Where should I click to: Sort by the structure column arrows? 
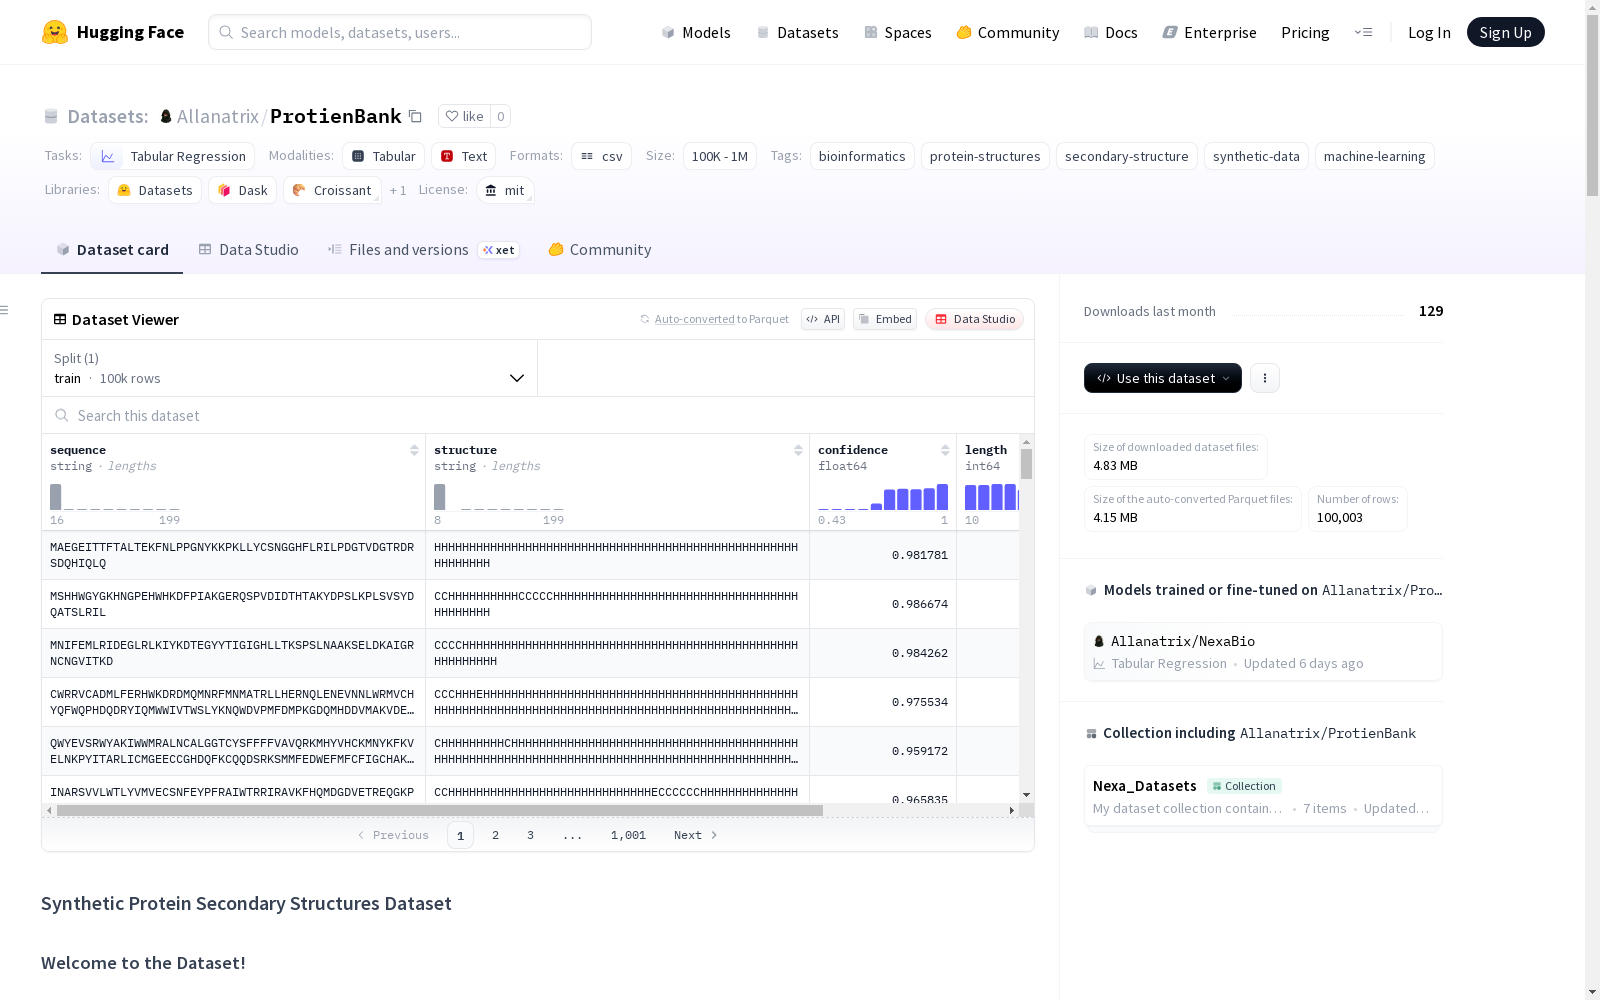point(798,450)
